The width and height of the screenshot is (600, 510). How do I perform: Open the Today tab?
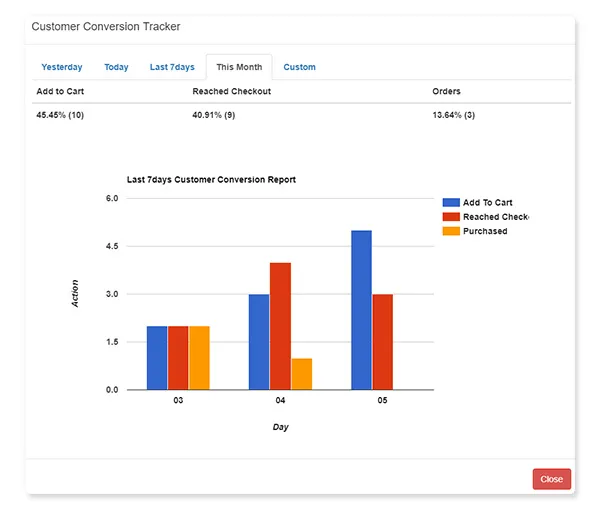tap(116, 68)
